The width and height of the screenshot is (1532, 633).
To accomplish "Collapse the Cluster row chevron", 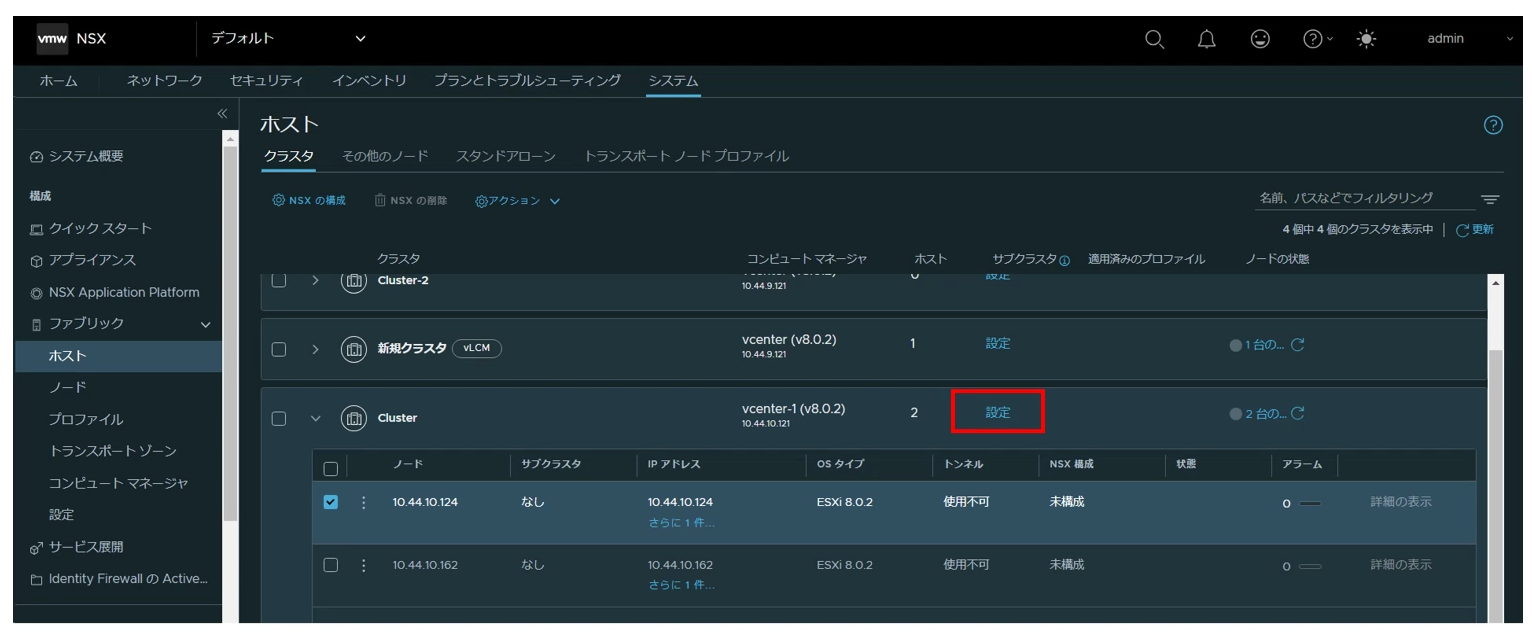I will [315, 418].
